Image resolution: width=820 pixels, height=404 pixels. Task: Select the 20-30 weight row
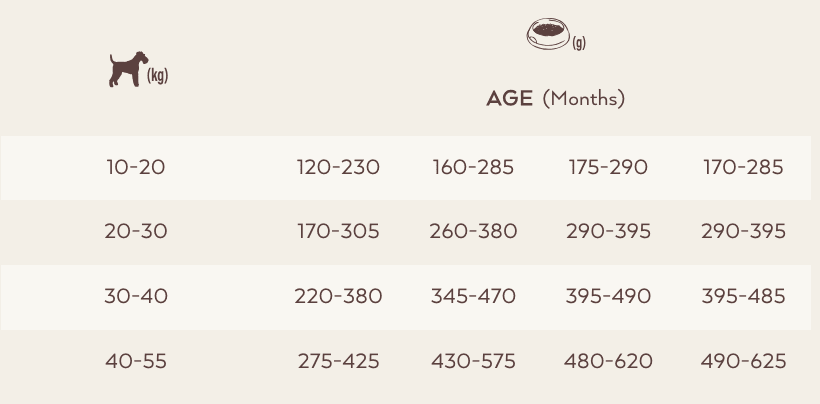406,232
